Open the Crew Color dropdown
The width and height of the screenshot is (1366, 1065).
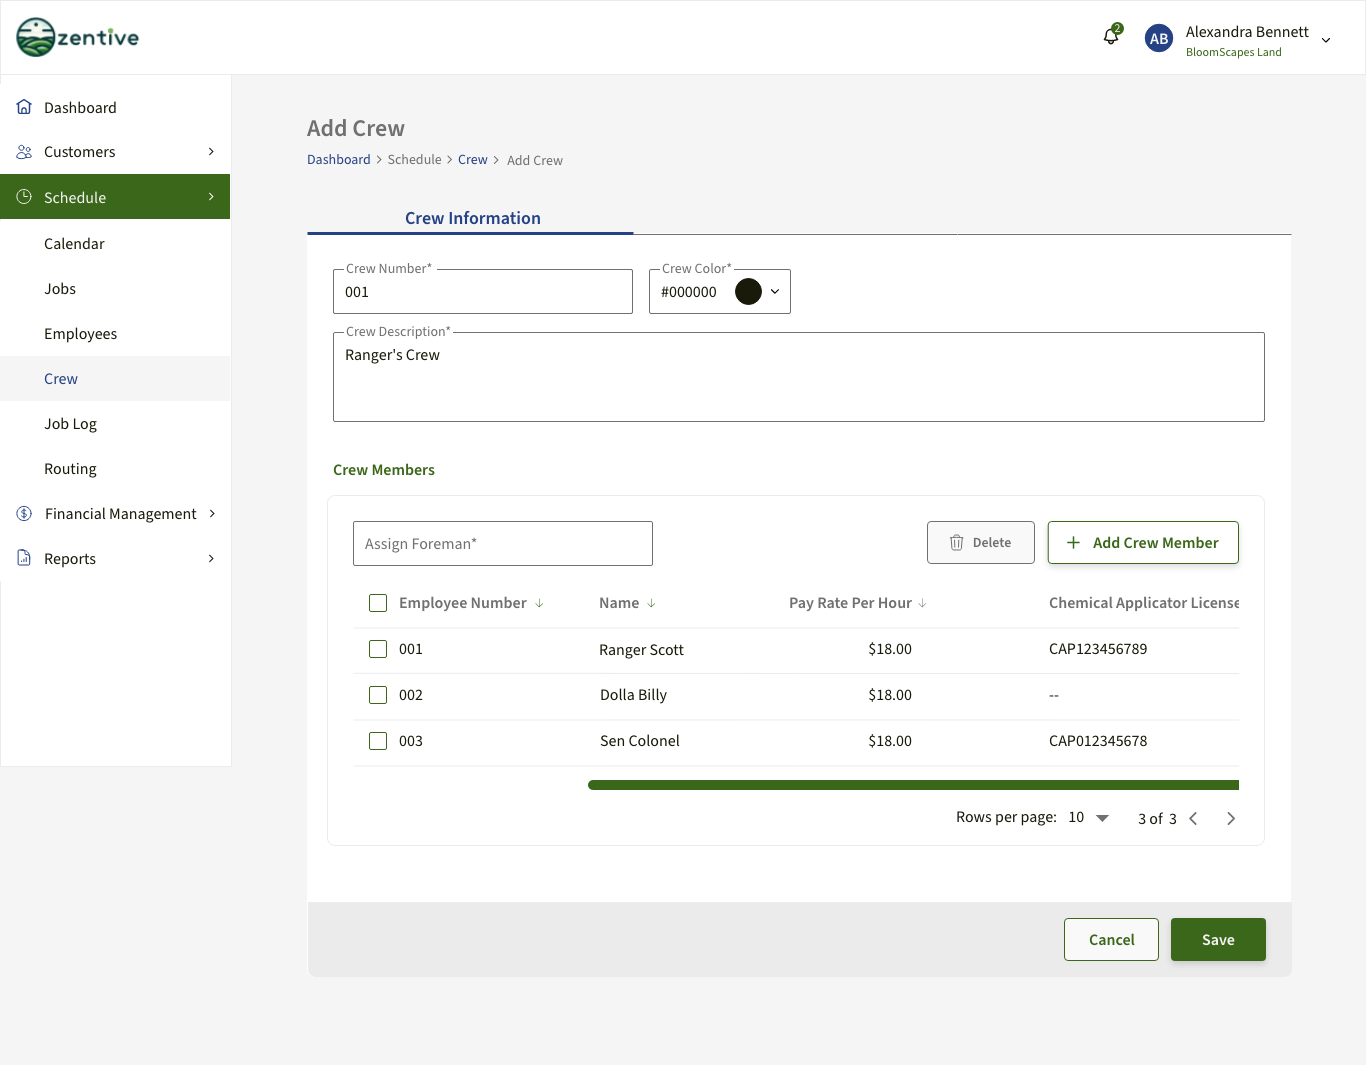point(774,292)
